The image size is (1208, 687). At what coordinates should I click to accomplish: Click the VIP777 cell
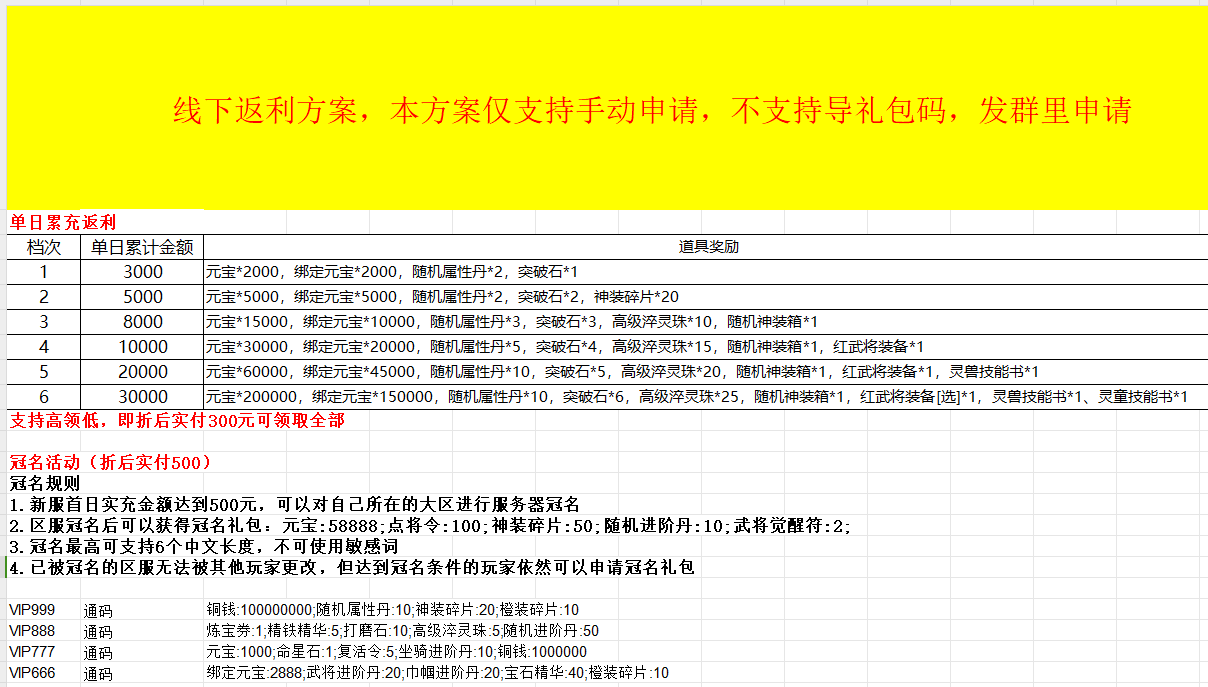pos(32,652)
